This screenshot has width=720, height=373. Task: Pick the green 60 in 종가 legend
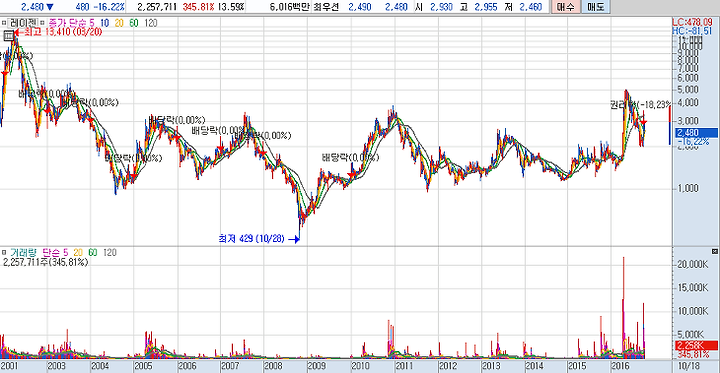point(134,23)
